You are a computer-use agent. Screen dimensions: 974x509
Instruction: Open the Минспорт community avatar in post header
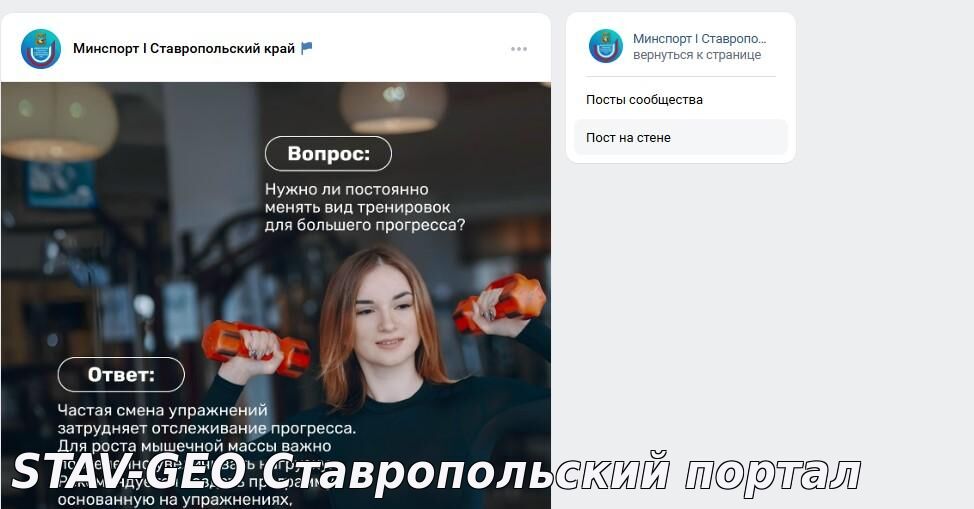pos(41,48)
